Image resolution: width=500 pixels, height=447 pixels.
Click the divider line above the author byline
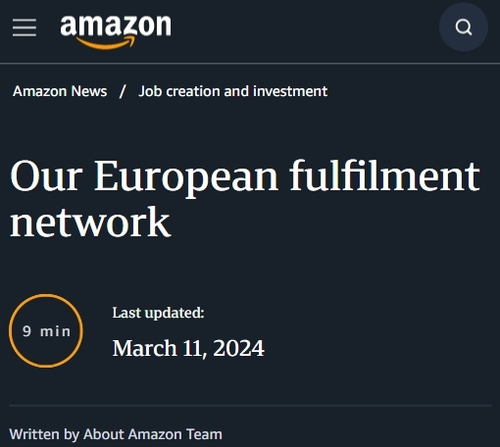(x=250, y=406)
